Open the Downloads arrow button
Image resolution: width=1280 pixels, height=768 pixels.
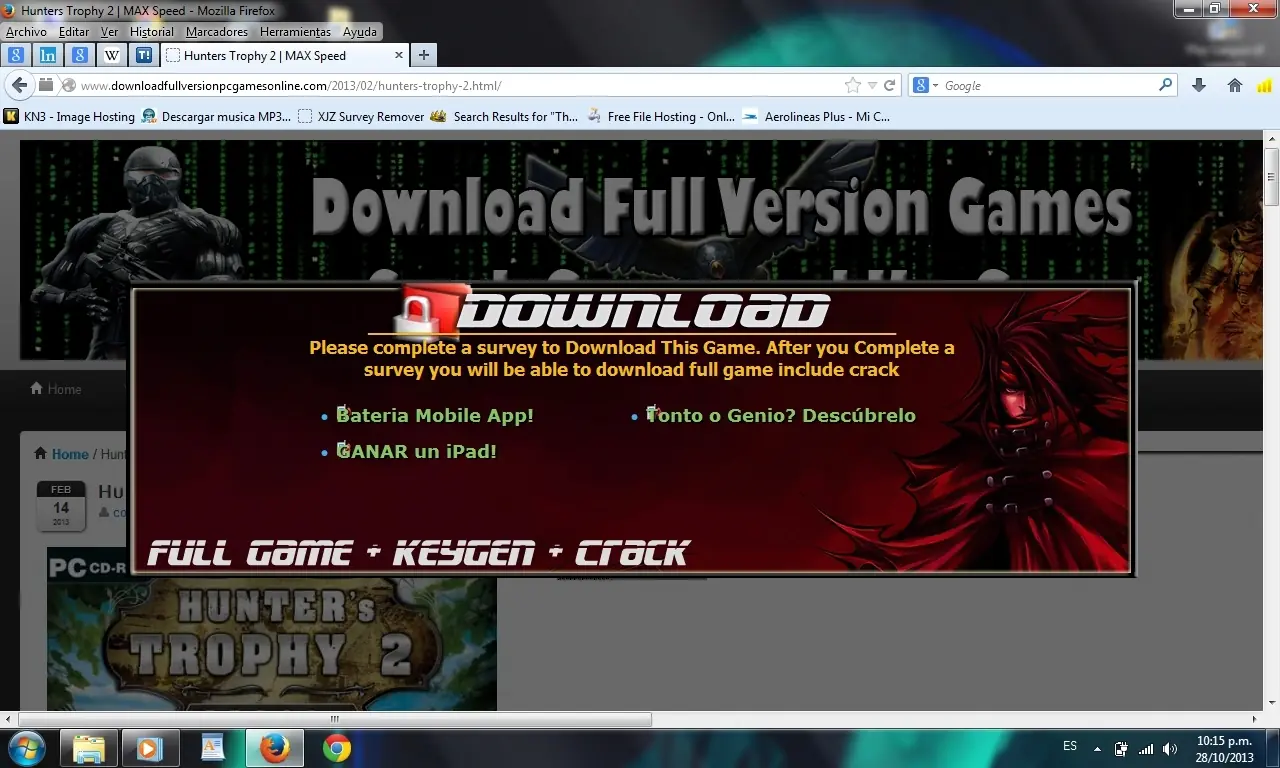1199,85
